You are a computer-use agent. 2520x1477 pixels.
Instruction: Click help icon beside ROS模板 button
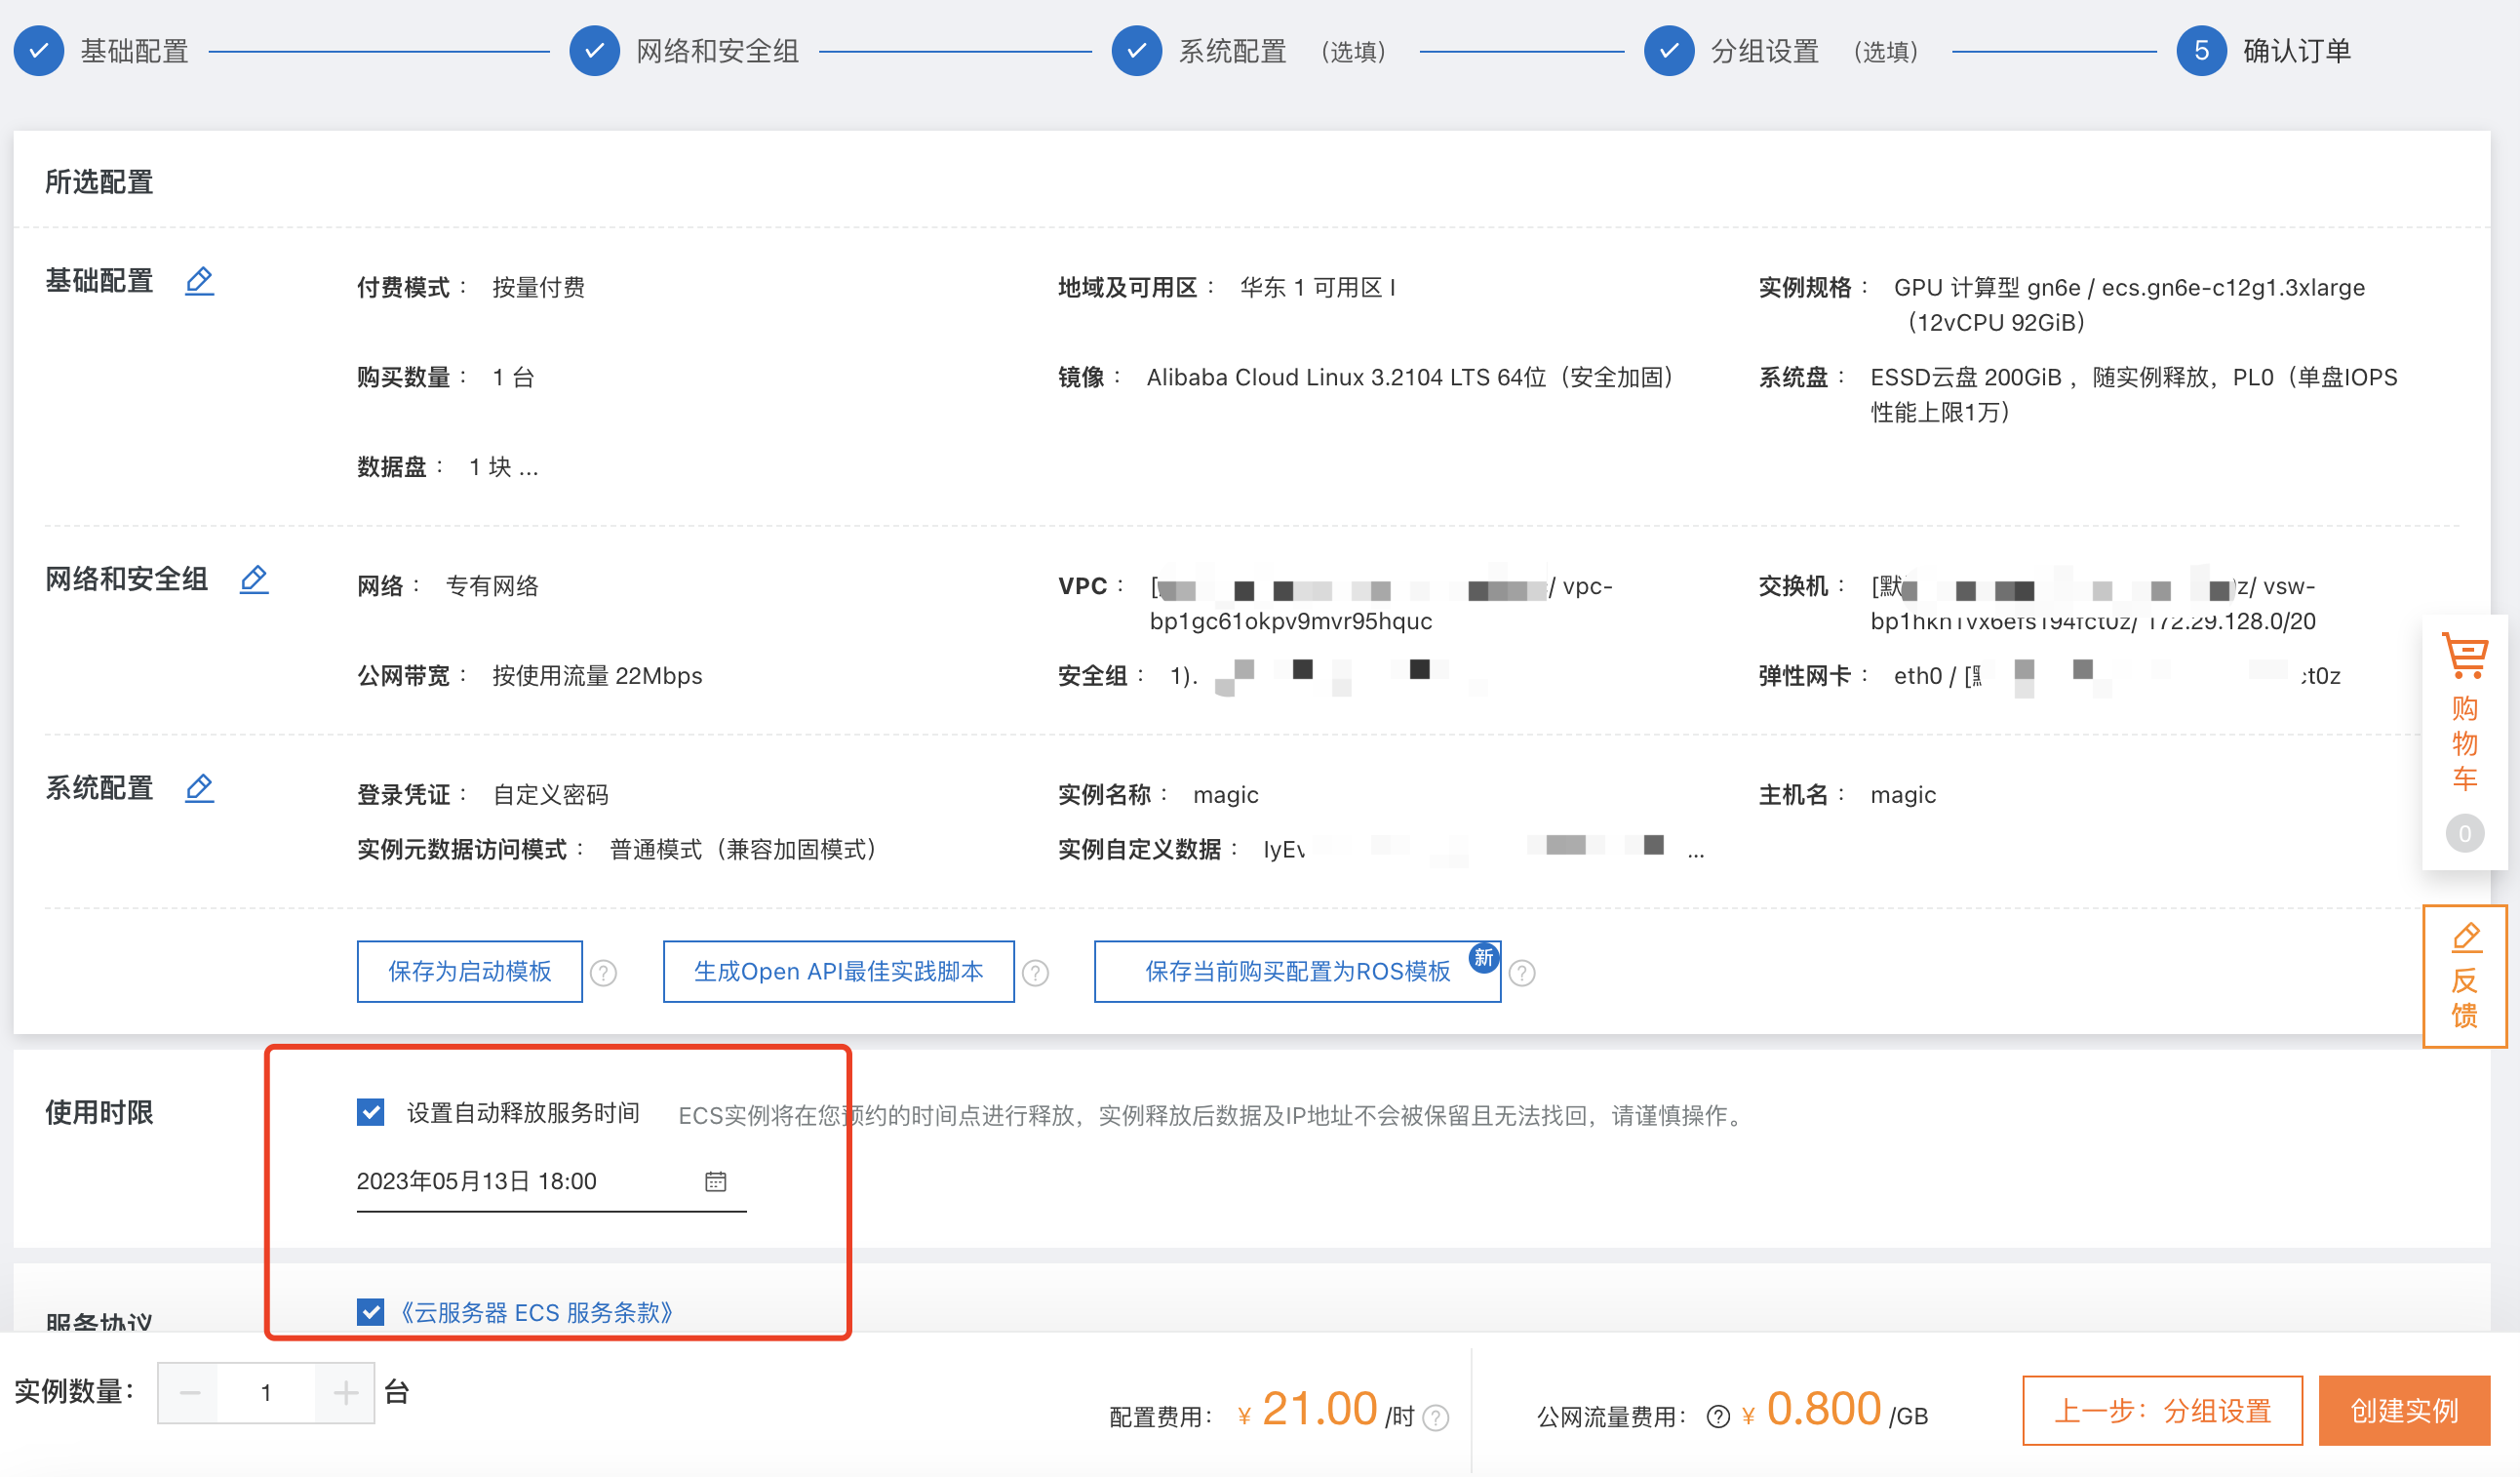(x=1522, y=971)
